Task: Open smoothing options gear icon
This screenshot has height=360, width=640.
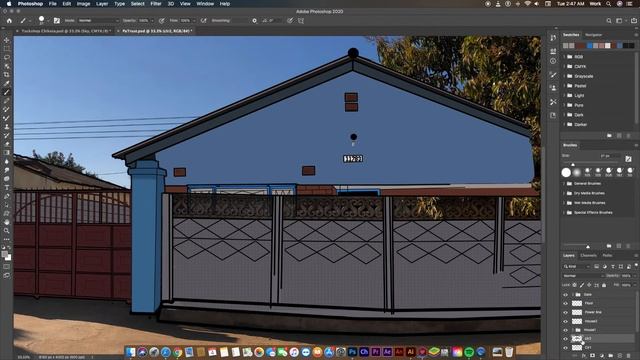Action: (254, 20)
